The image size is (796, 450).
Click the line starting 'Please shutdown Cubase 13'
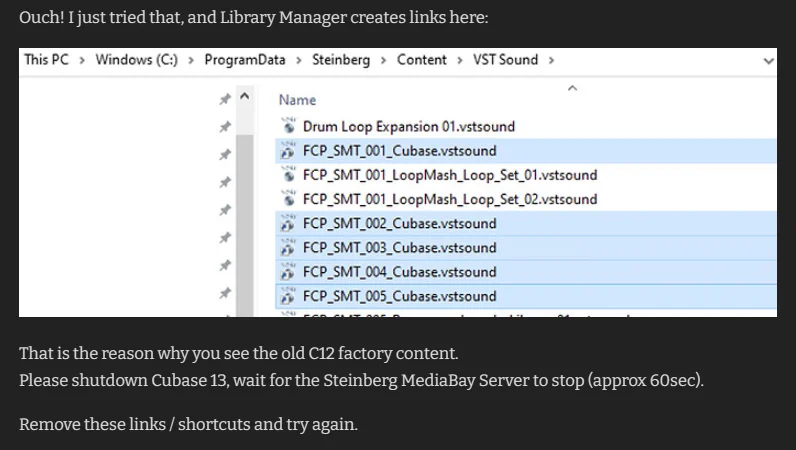361,380
